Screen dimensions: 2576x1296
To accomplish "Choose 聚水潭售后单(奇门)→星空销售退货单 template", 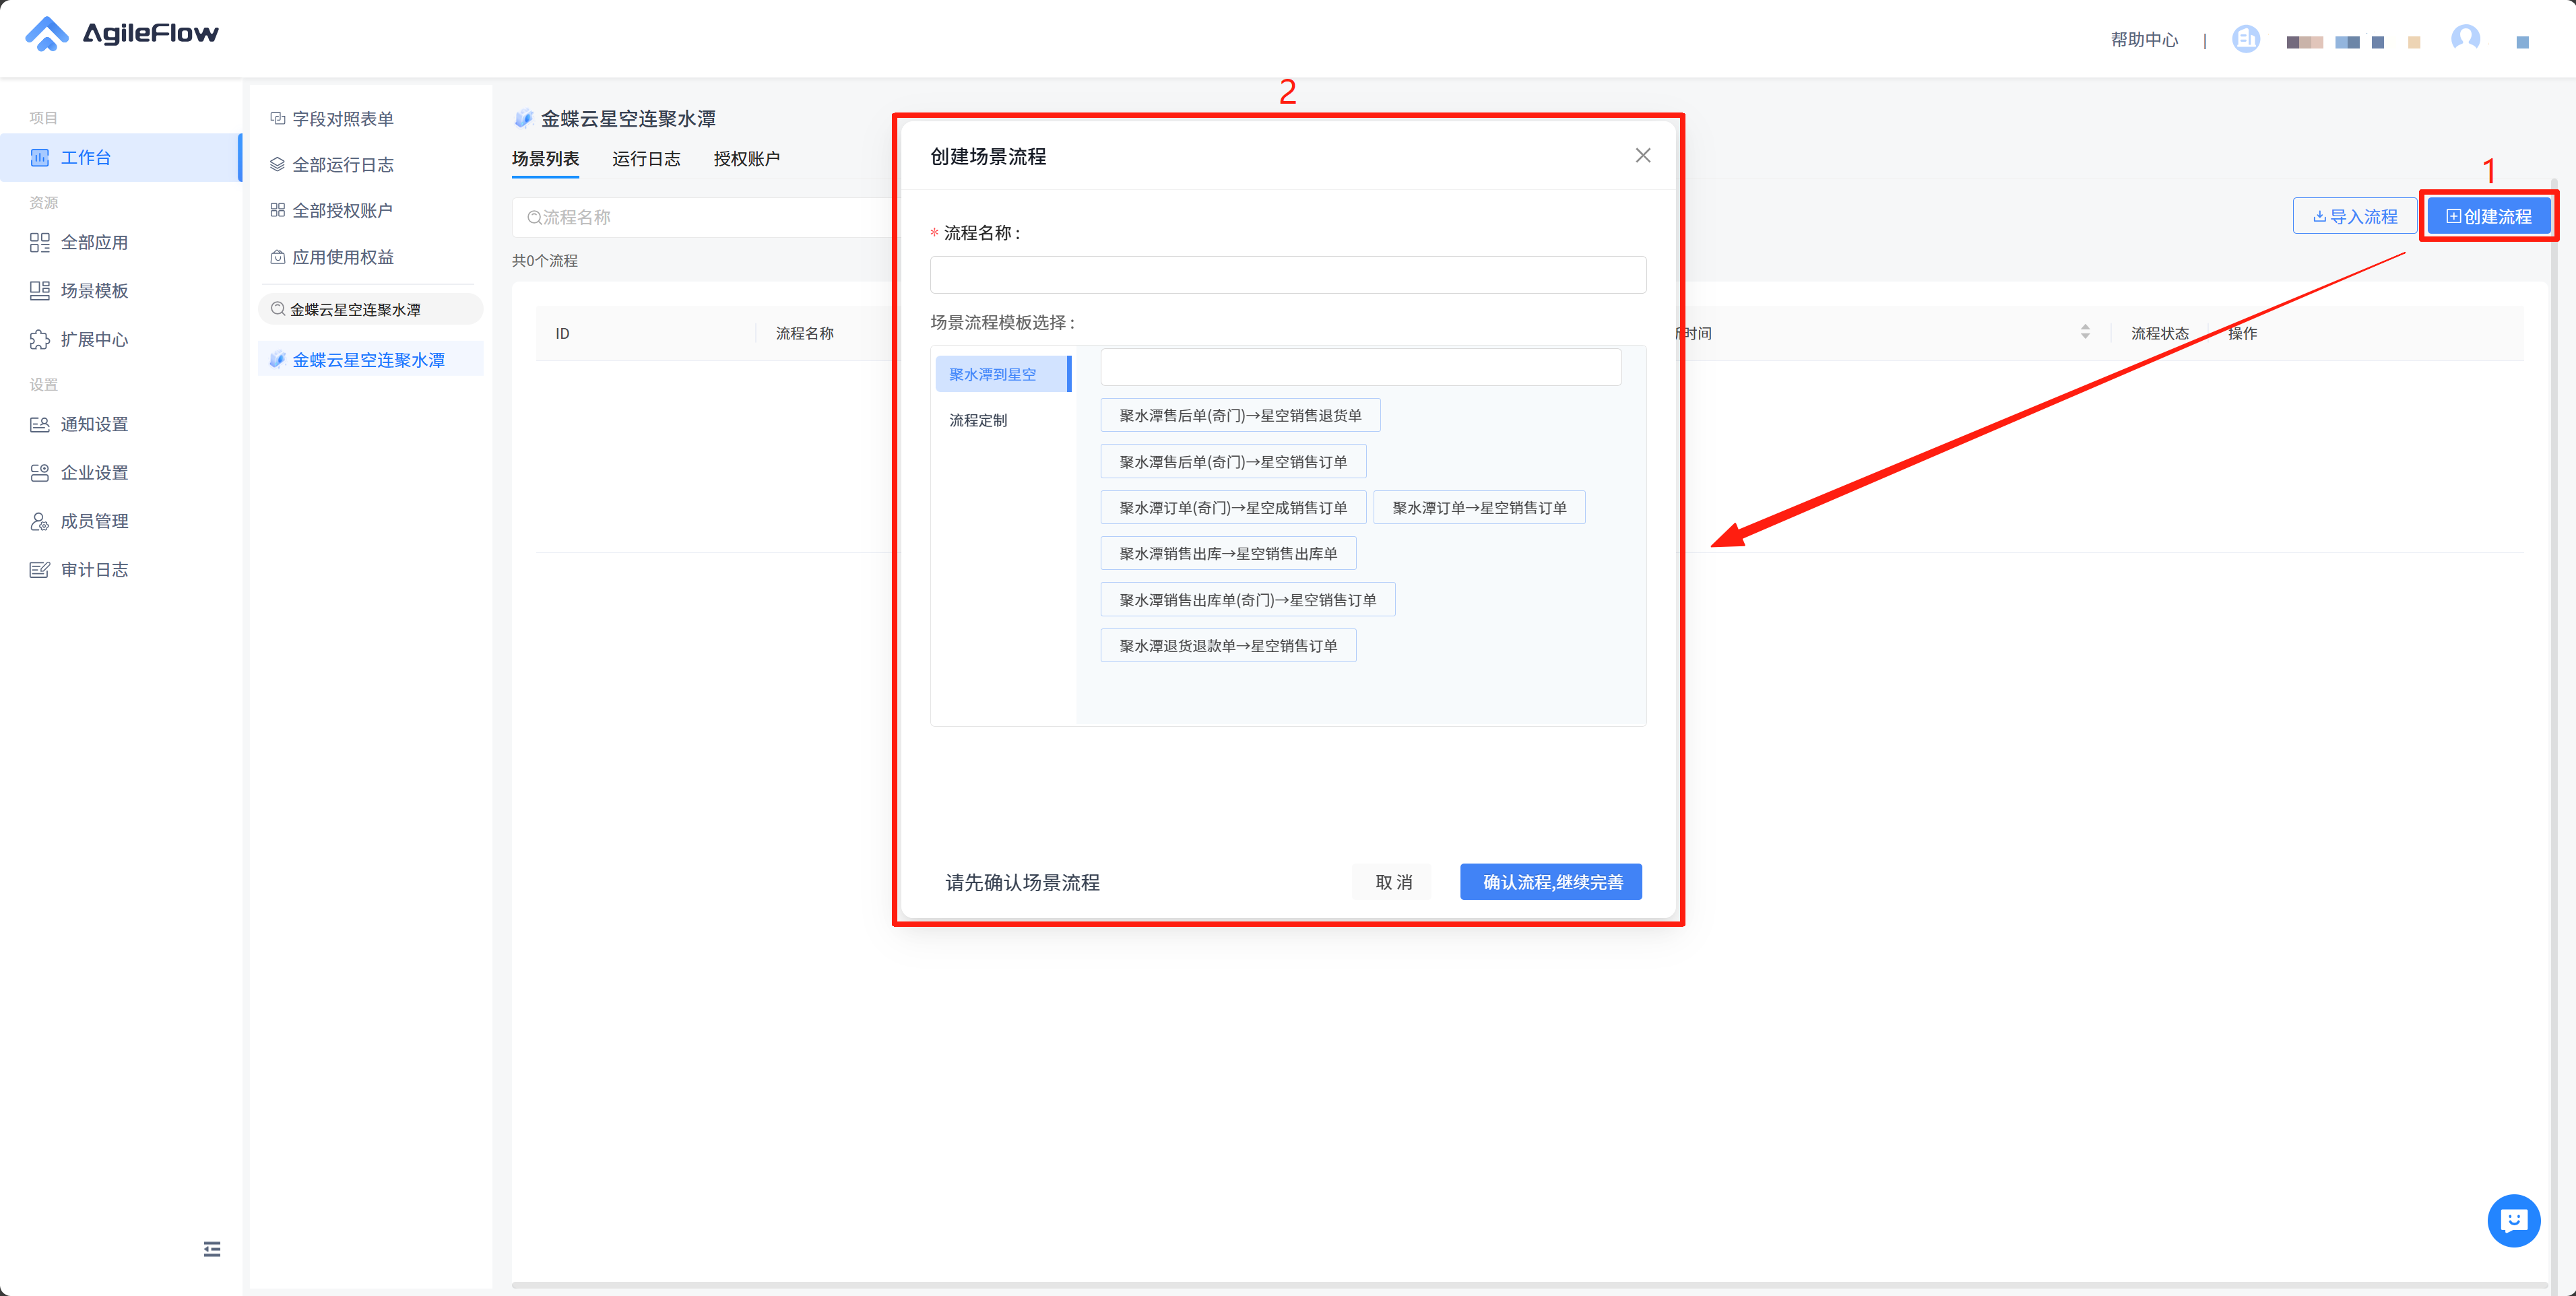I will (1240, 415).
